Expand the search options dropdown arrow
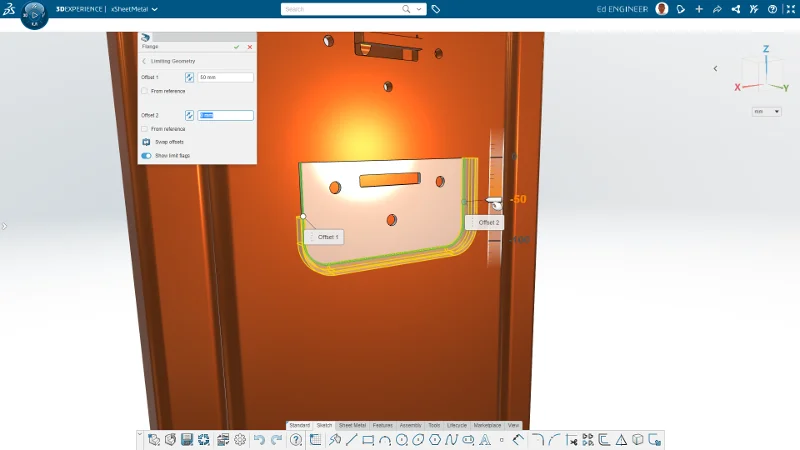This screenshot has height=450, width=800. pos(420,9)
